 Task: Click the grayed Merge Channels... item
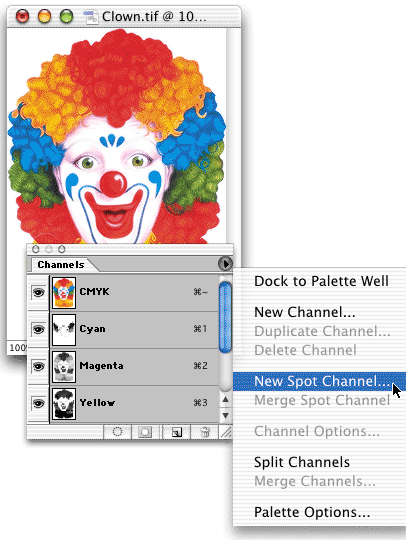tap(315, 481)
